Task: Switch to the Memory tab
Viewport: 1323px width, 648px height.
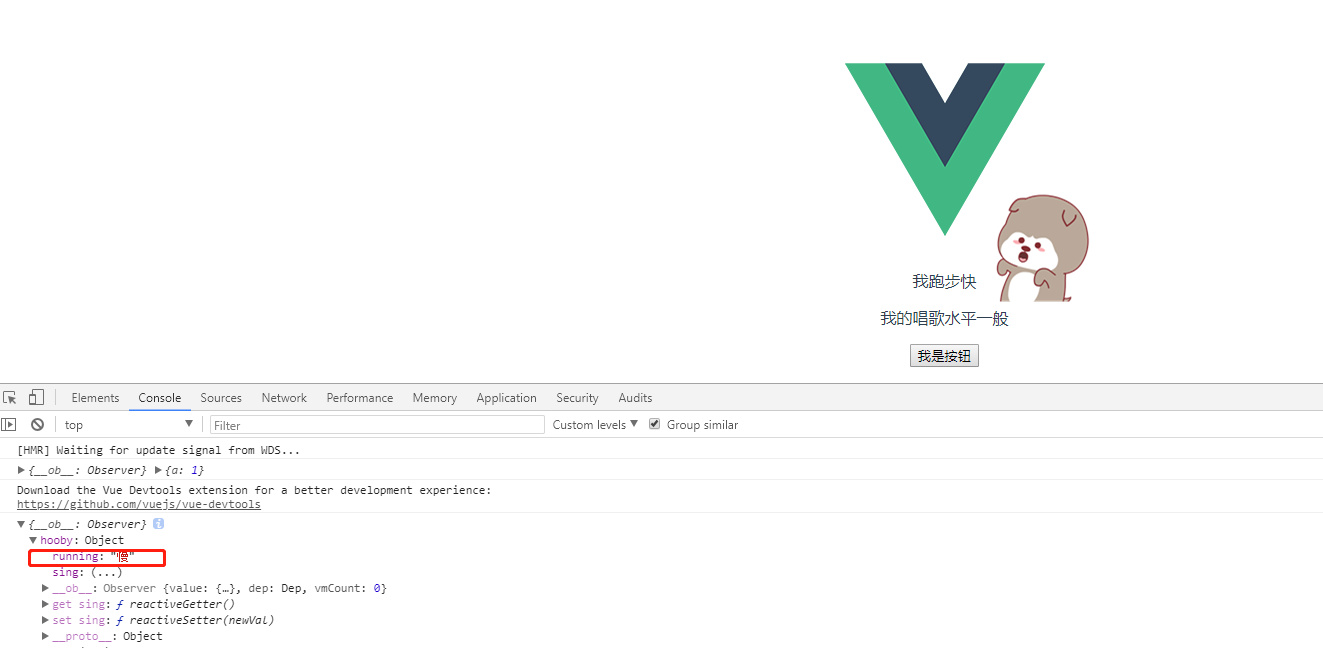Action: pos(435,397)
